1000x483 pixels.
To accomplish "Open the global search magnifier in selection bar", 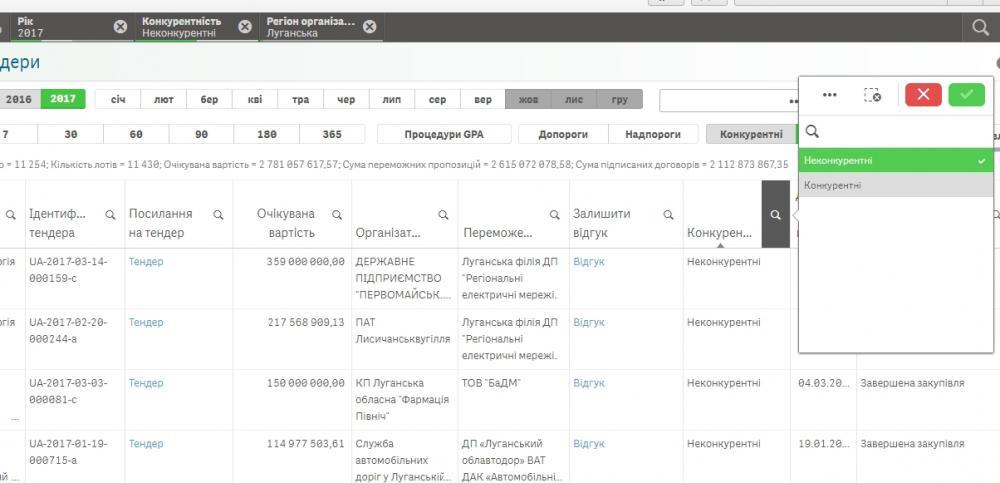I will coord(980,27).
